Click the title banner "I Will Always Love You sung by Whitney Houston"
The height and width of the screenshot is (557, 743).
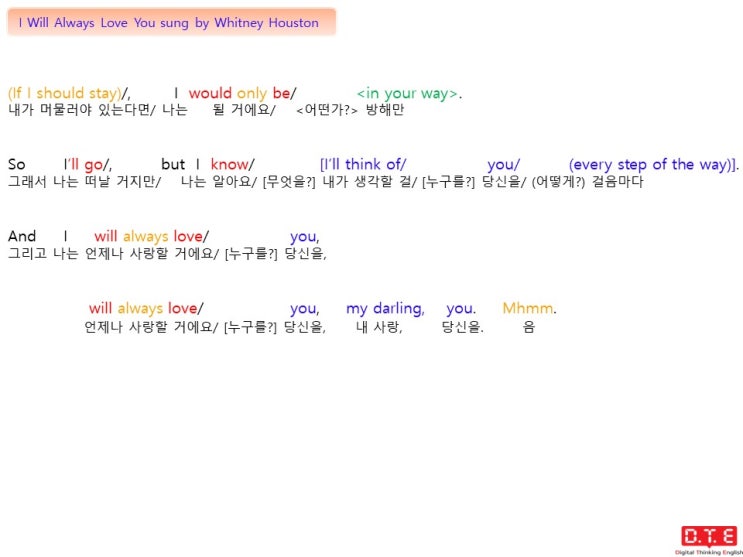(x=171, y=22)
